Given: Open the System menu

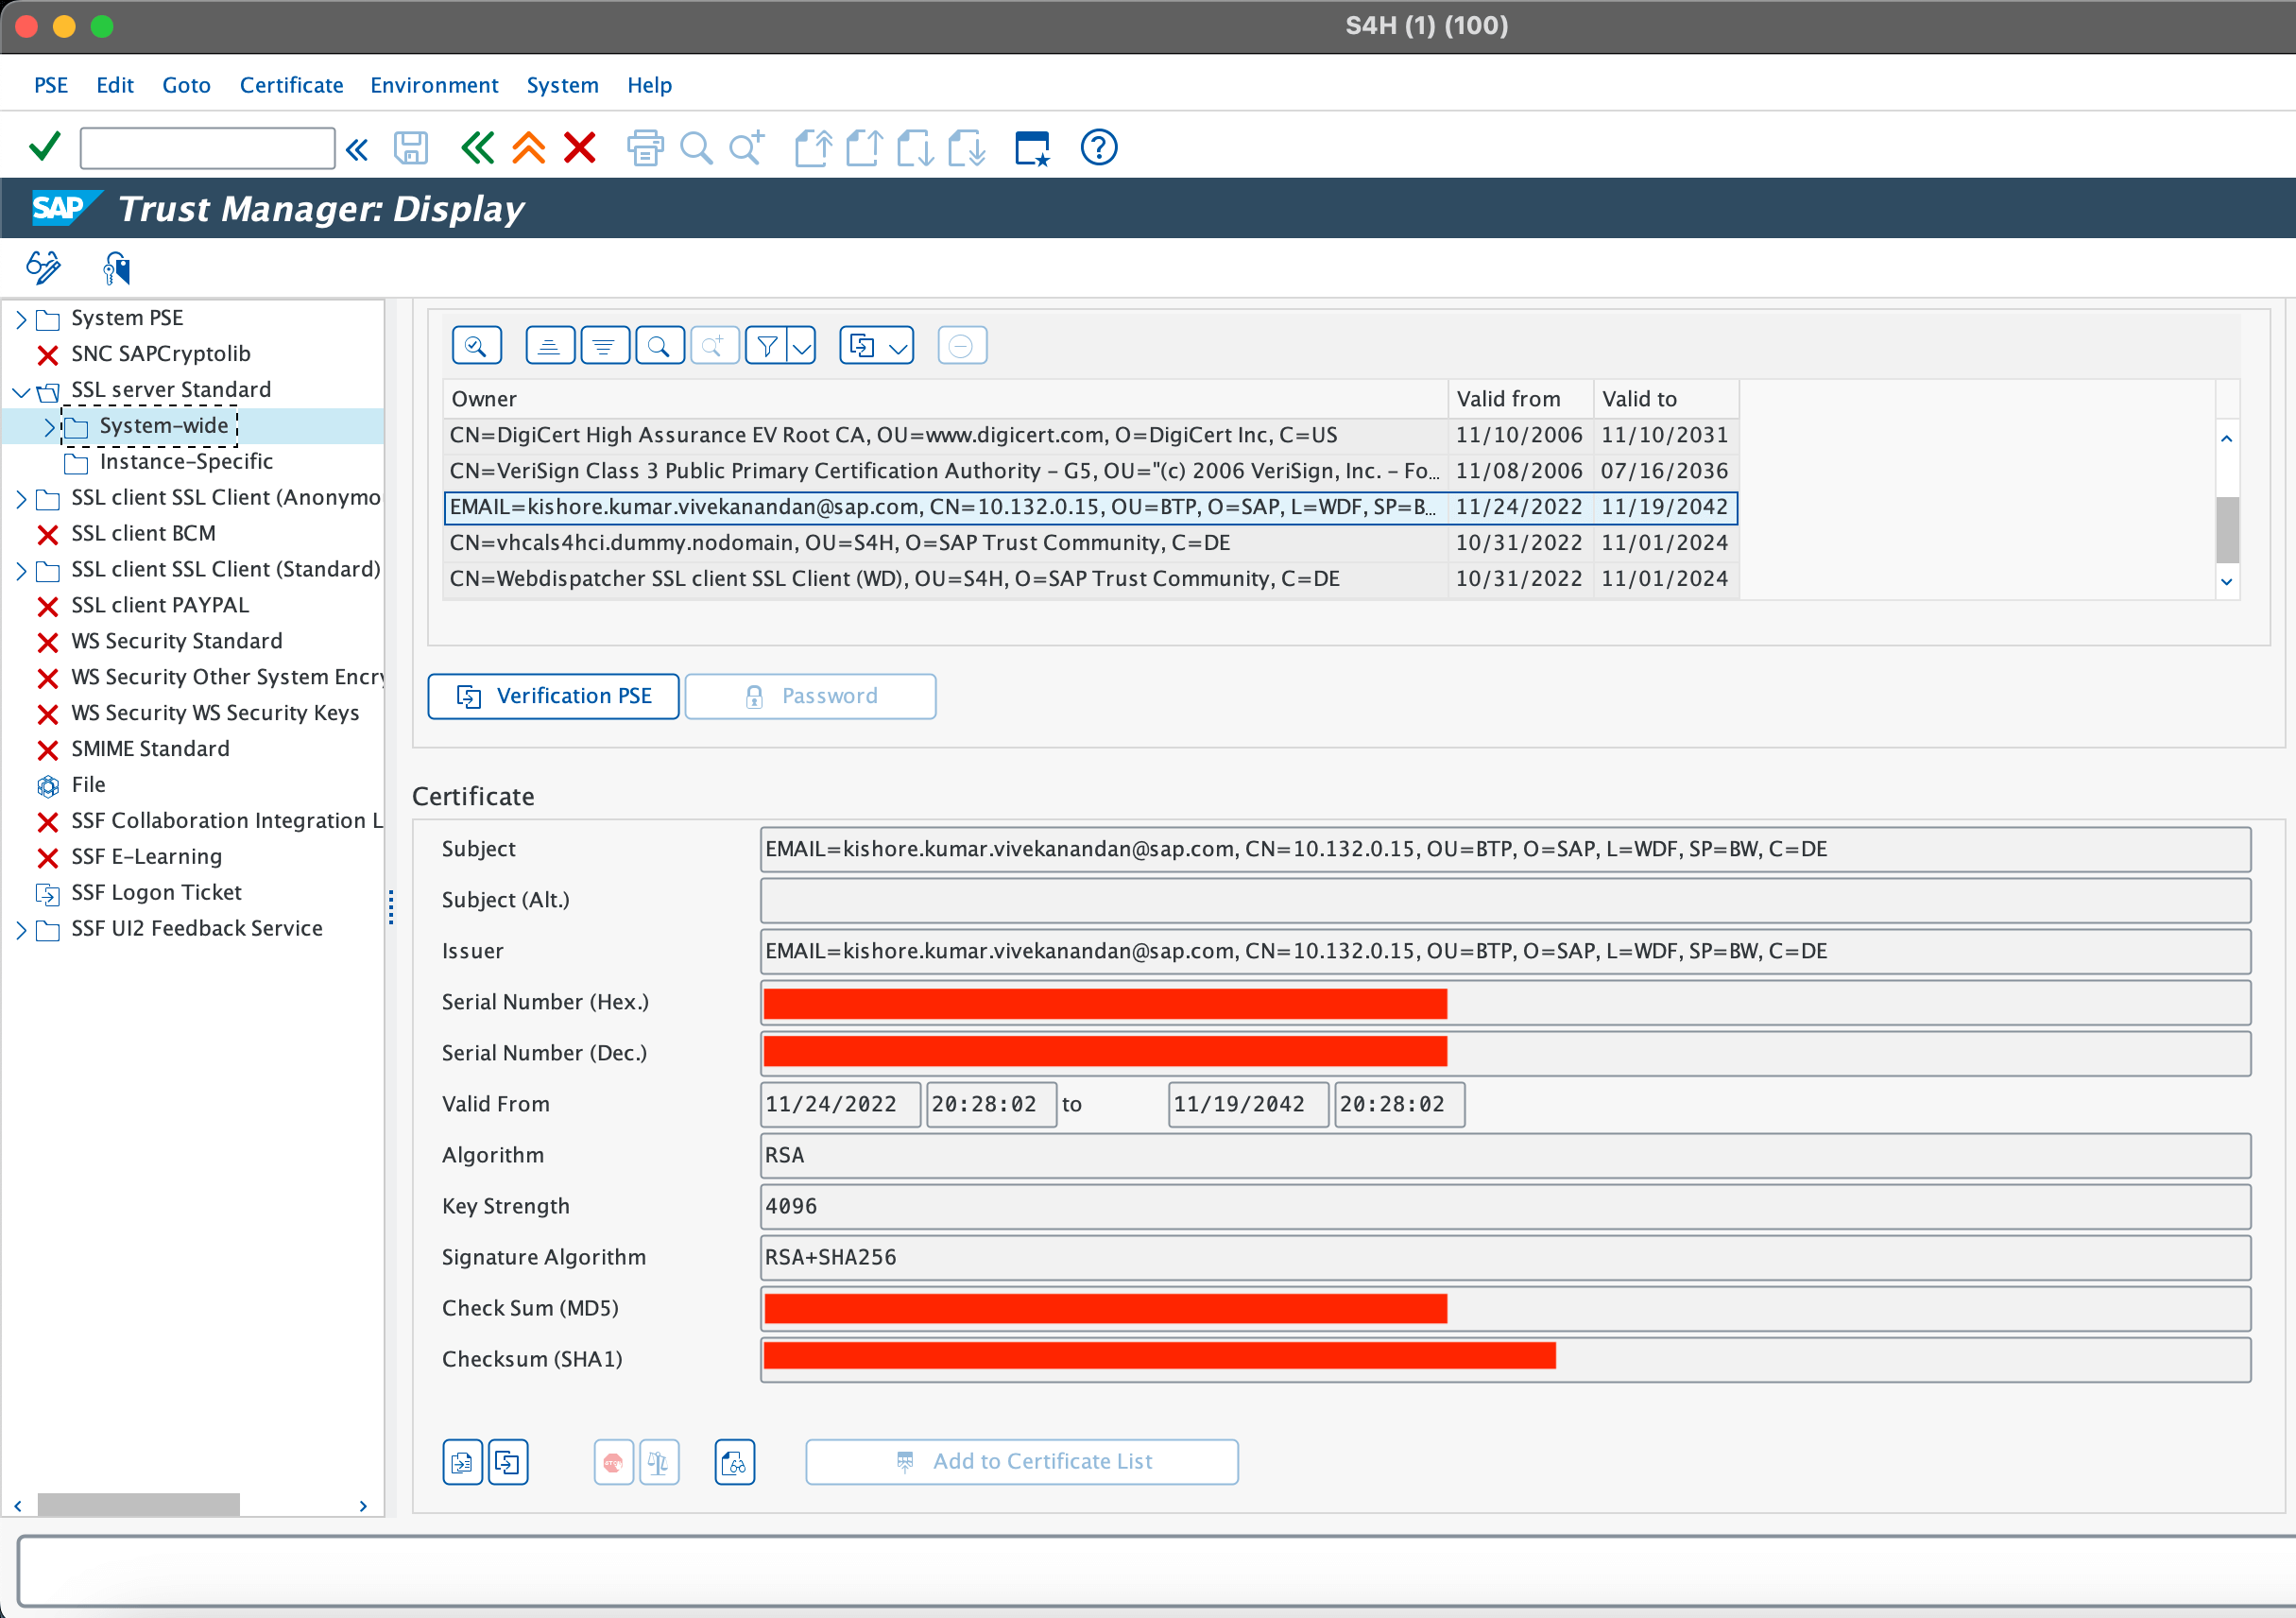Looking at the screenshot, I should point(562,84).
